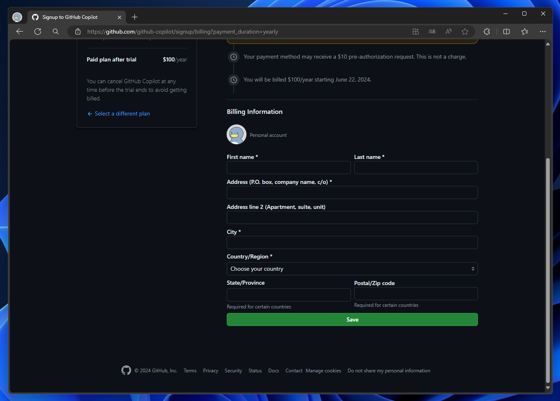View site information lock icon
Image resolution: width=560 pixels, height=401 pixels.
[78, 32]
